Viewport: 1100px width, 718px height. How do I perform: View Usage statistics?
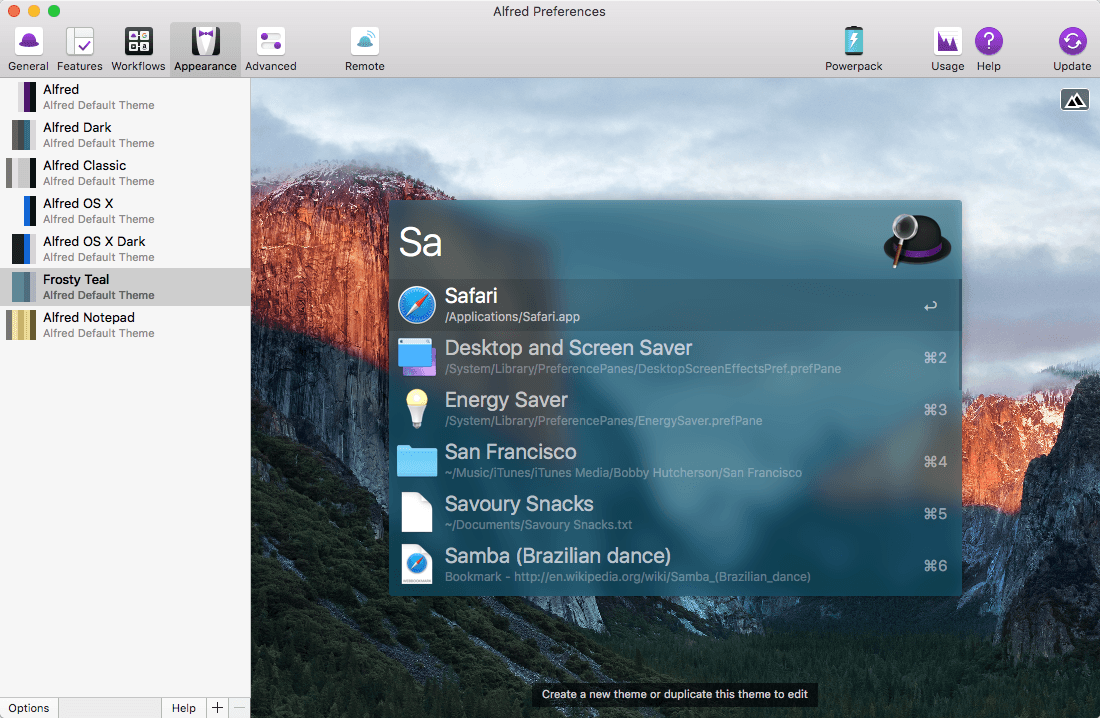pyautogui.click(x=948, y=49)
